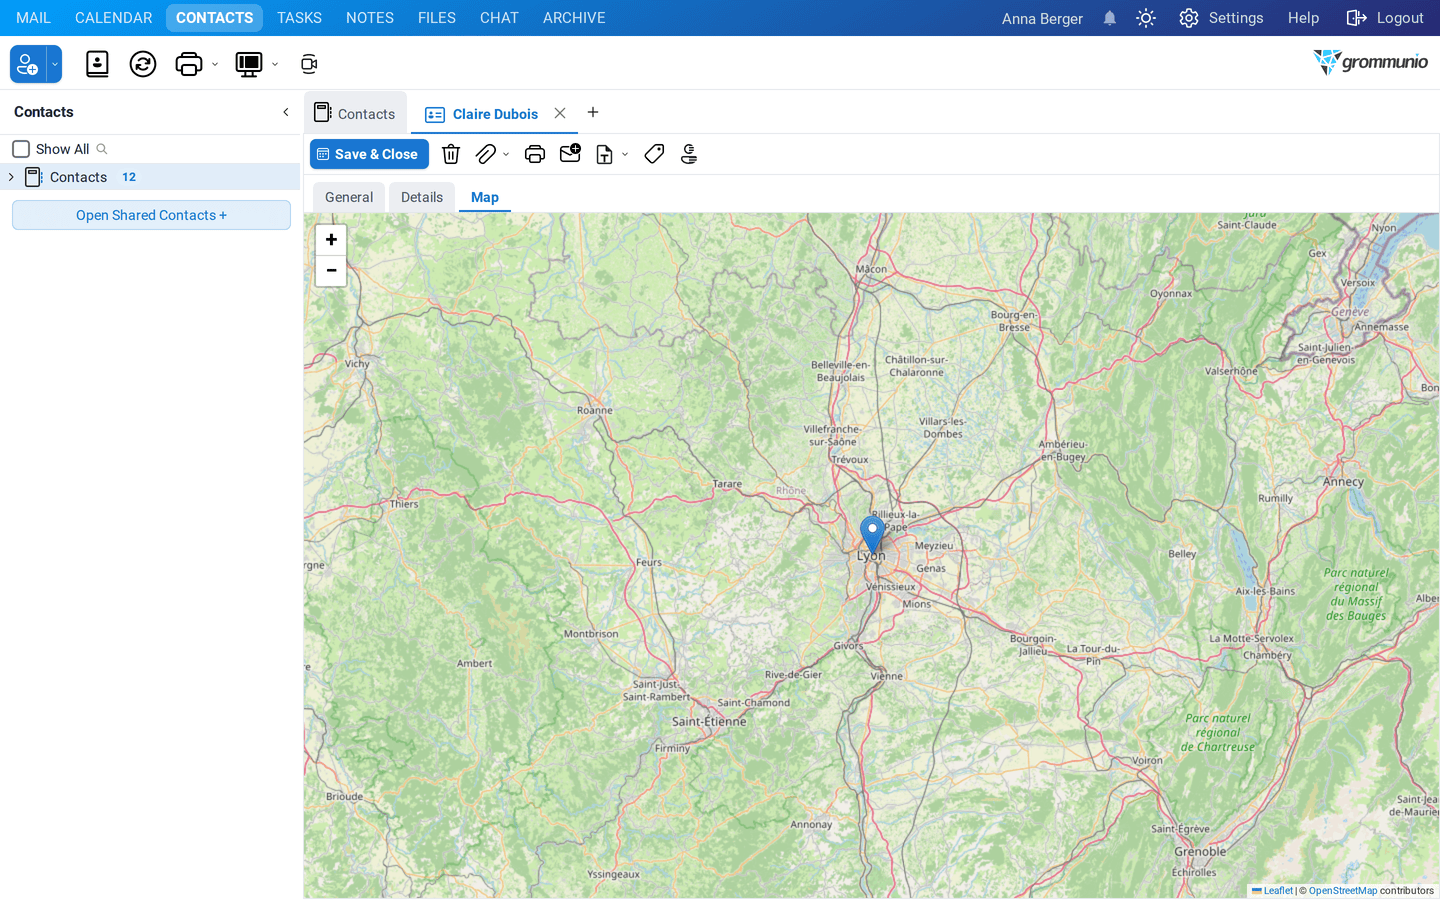The image size is (1440, 900).
Task: Open the CALENDAR menu item
Action: (114, 18)
